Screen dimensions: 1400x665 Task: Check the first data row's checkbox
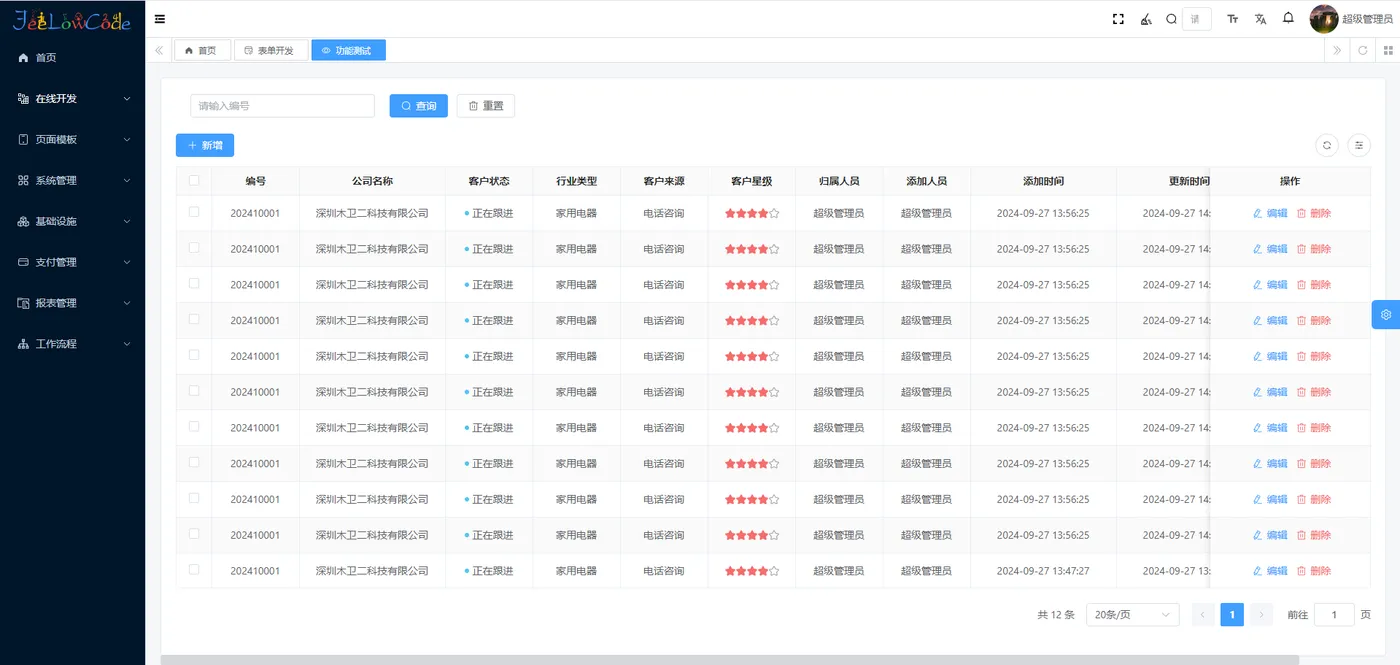point(193,212)
